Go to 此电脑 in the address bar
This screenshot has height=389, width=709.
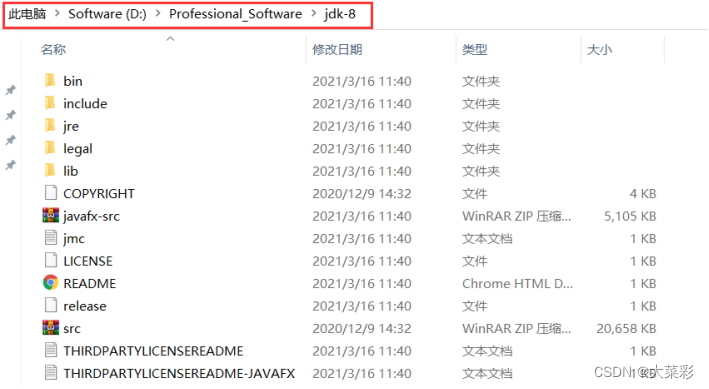[27, 14]
